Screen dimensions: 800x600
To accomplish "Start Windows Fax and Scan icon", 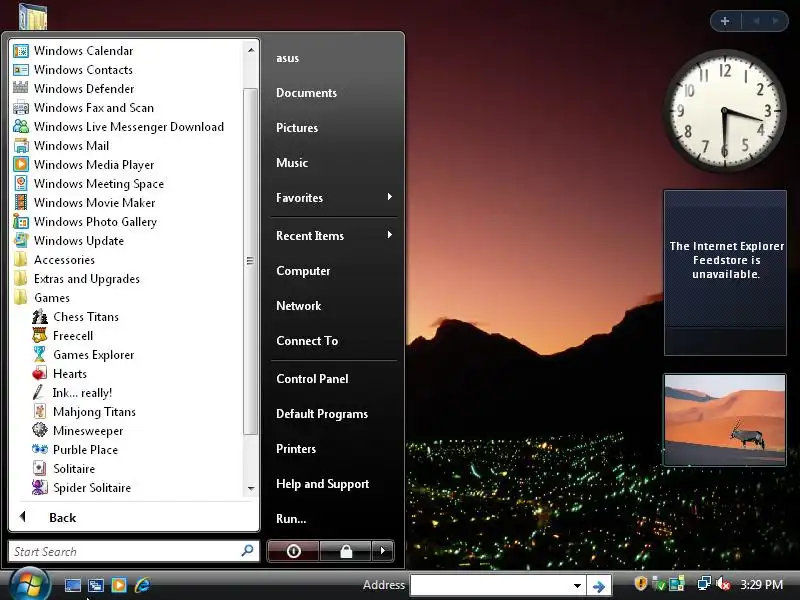I will click(x=21, y=108).
